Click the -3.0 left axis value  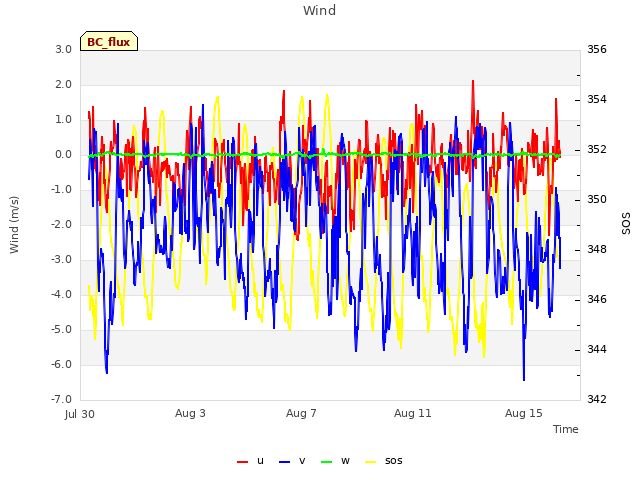coord(62,260)
